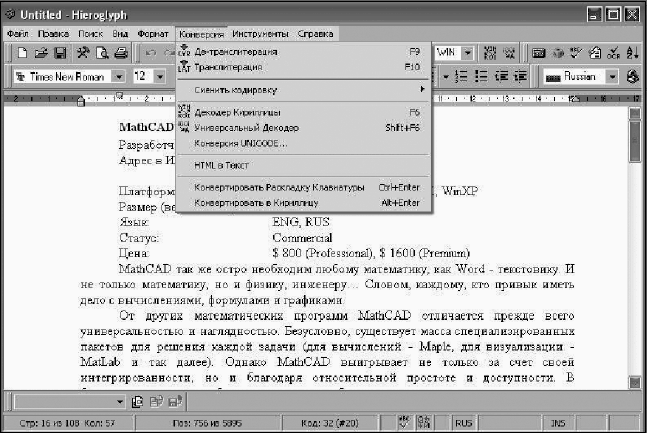
Task: Choose Универсальный Декодер from menu
Action: coord(246,128)
